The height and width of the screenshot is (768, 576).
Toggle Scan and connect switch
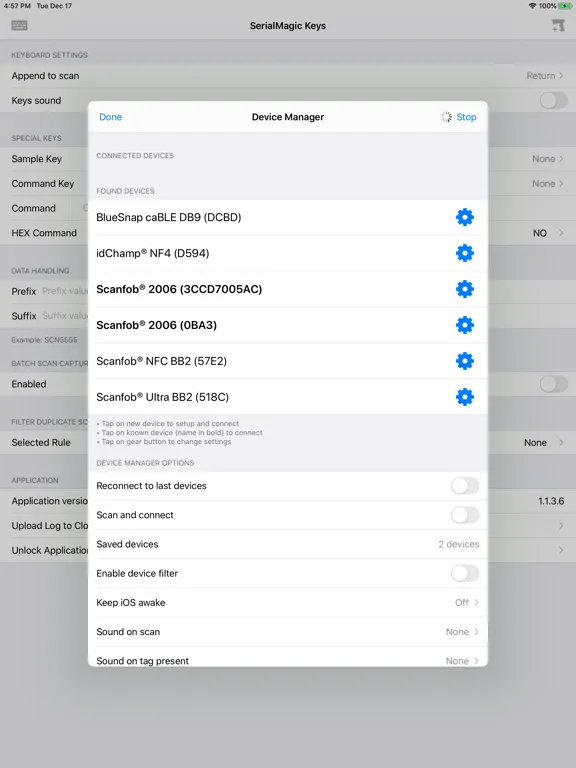[x=465, y=515]
